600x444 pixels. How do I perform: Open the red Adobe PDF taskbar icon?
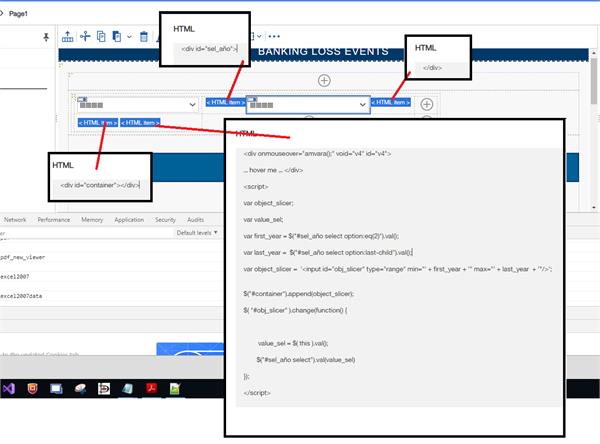[152, 389]
